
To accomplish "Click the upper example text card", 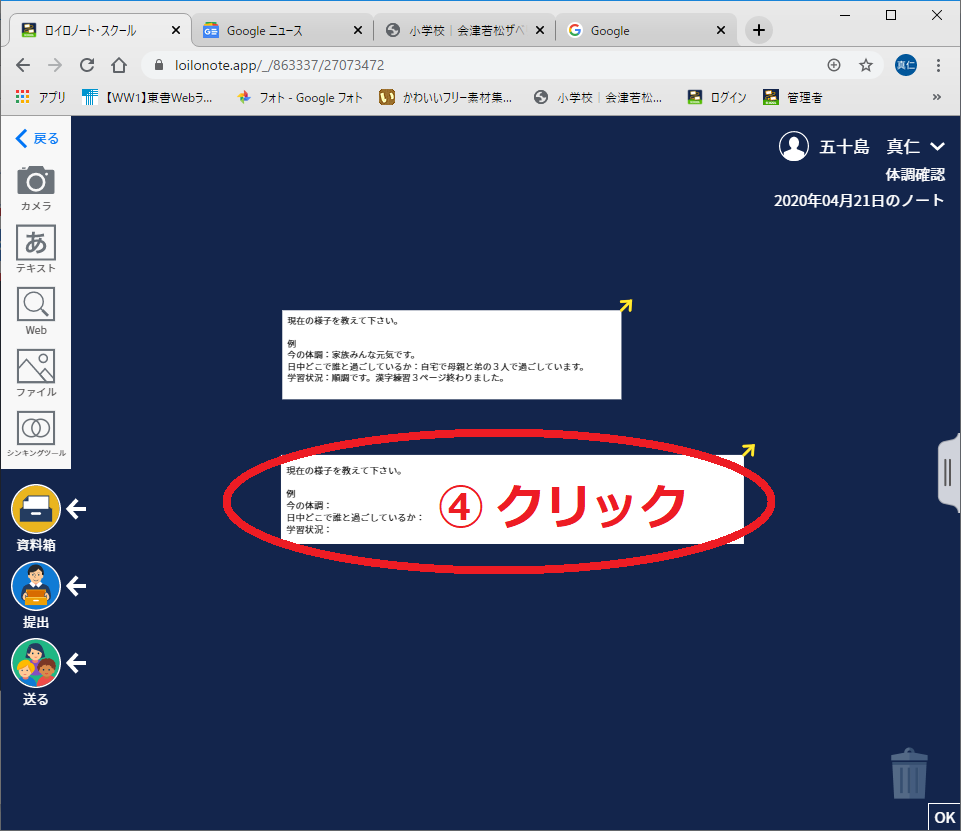I will click(x=451, y=355).
